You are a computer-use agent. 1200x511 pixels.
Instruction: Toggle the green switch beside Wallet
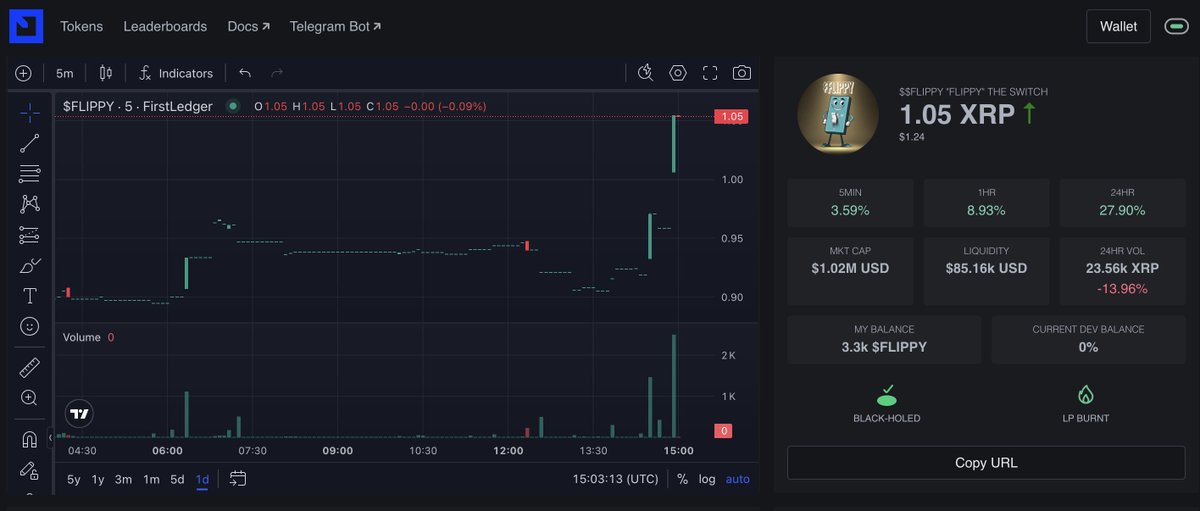pos(1176,27)
